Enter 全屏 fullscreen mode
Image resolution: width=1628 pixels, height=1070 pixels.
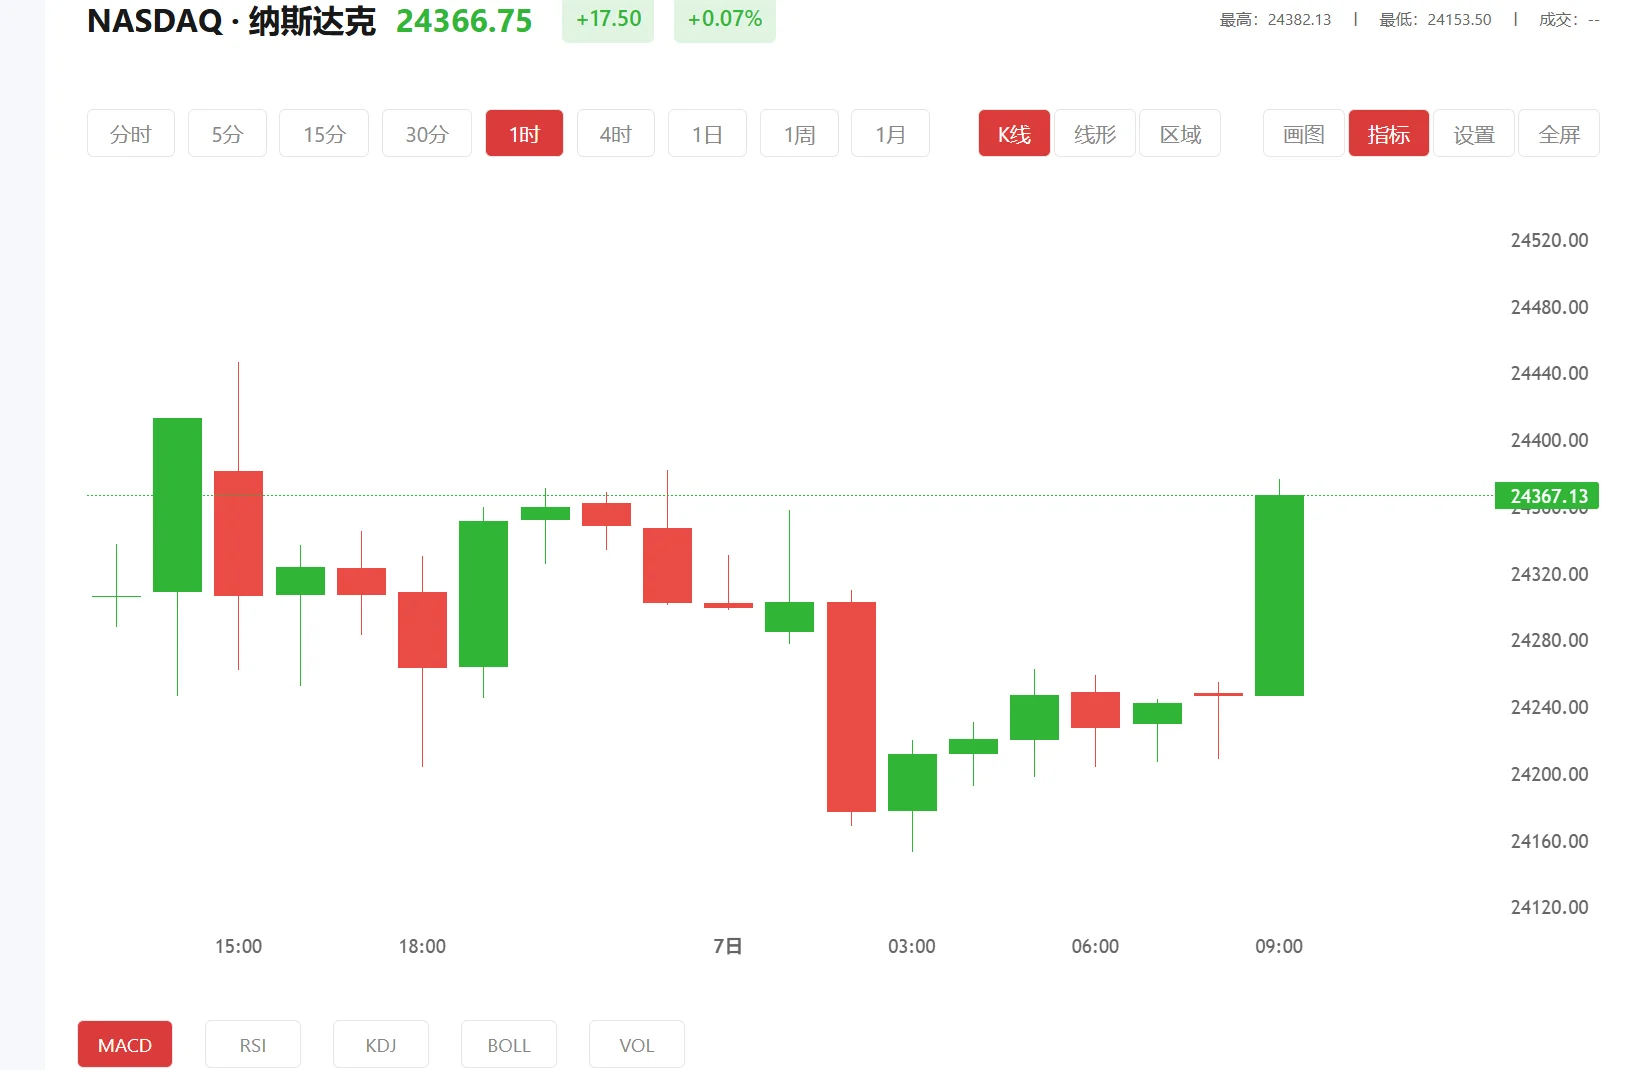coord(1559,133)
